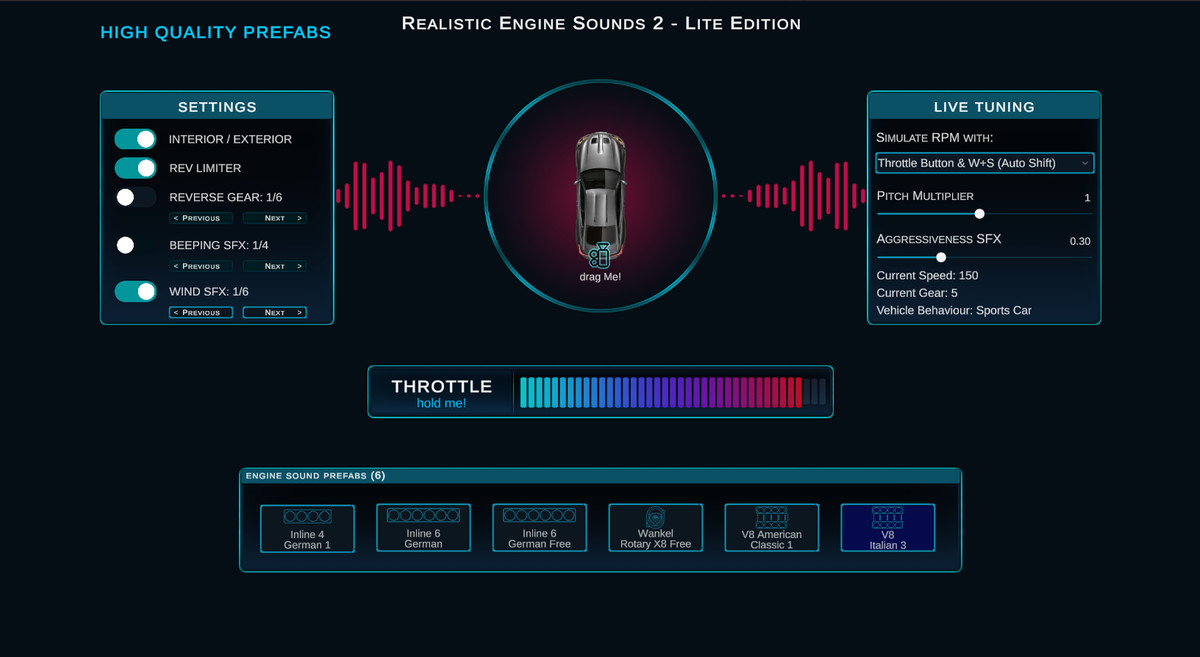
Task: Click Previous under Reverse Gear
Action: [201, 218]
